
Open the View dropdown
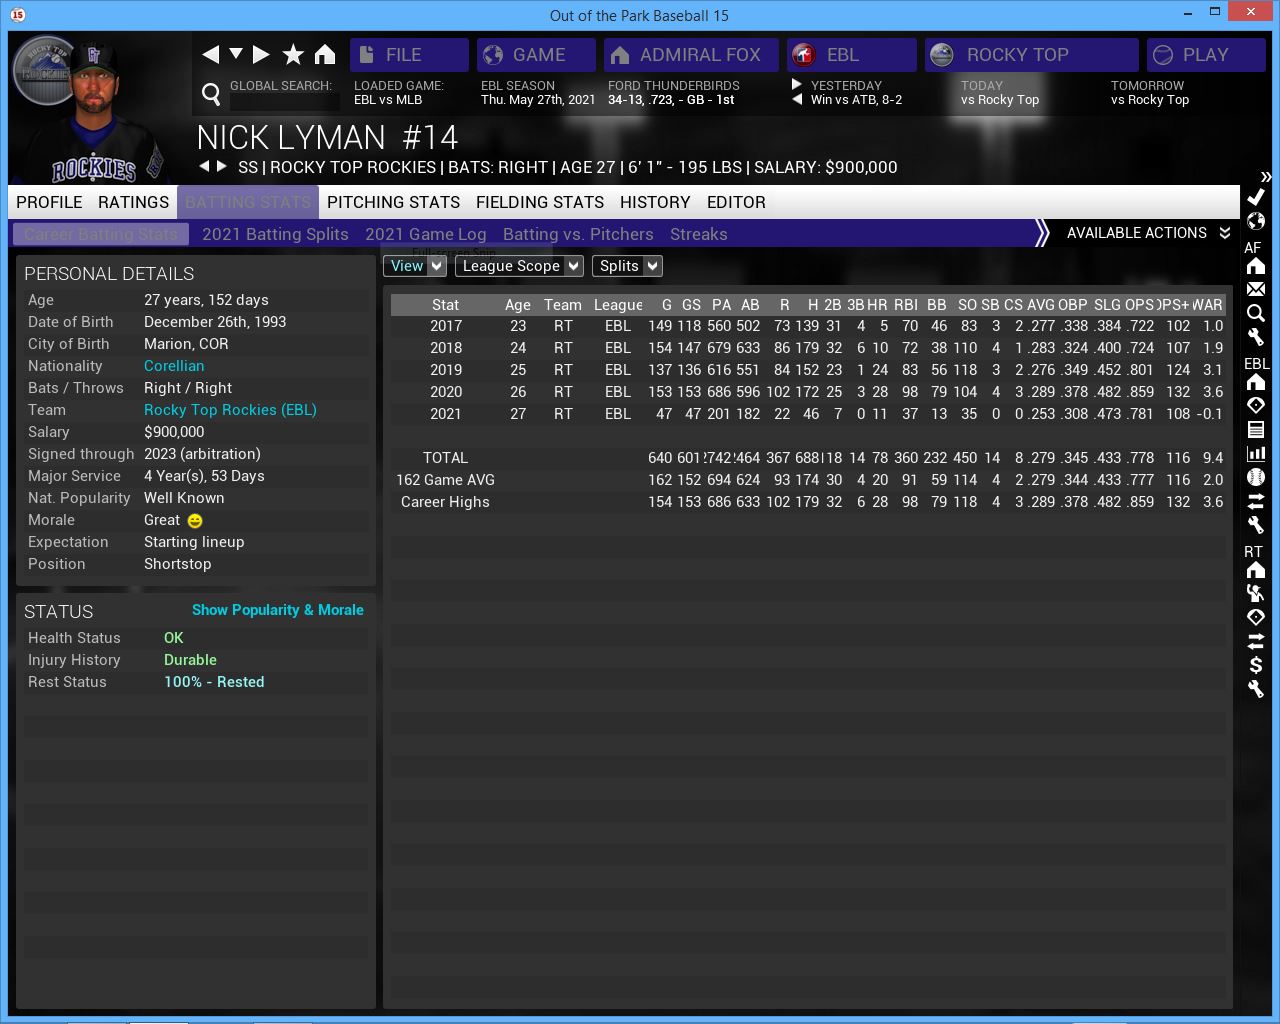(414, 266)
